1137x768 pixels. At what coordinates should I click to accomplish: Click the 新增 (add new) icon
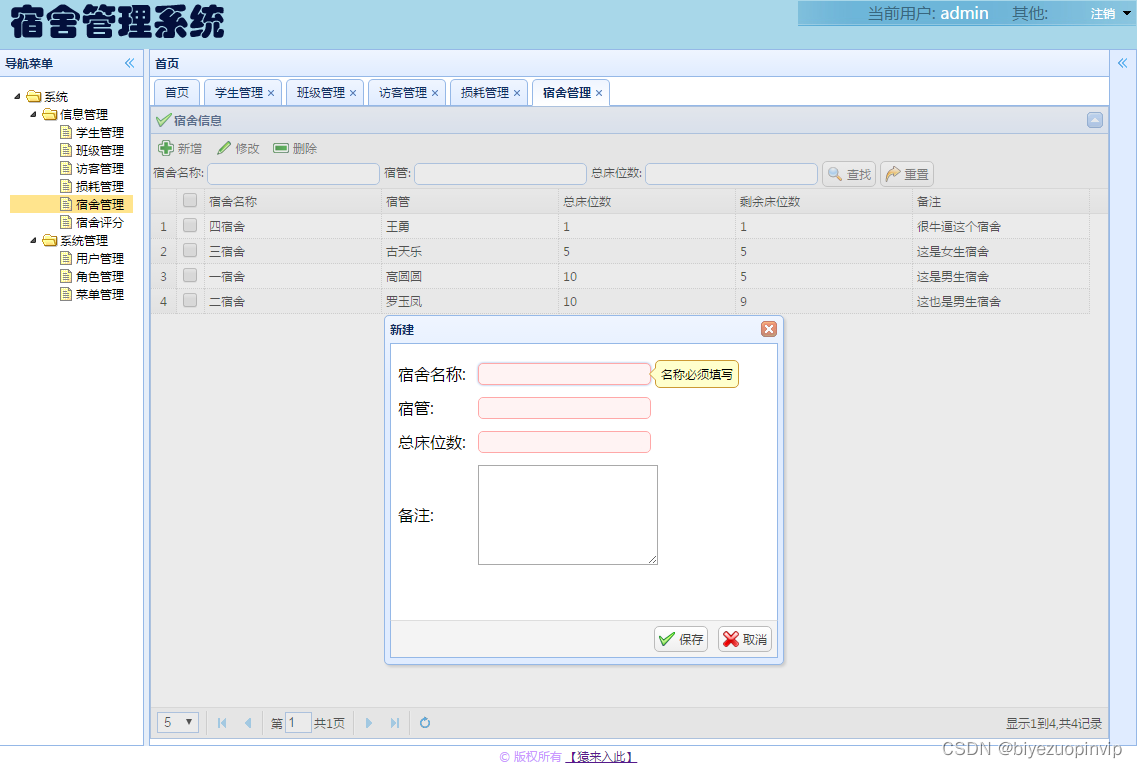(167, 147)
